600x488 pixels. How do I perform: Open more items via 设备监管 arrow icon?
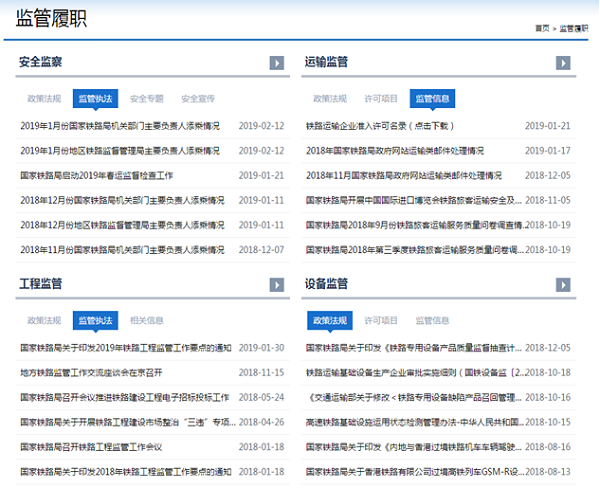563,285
